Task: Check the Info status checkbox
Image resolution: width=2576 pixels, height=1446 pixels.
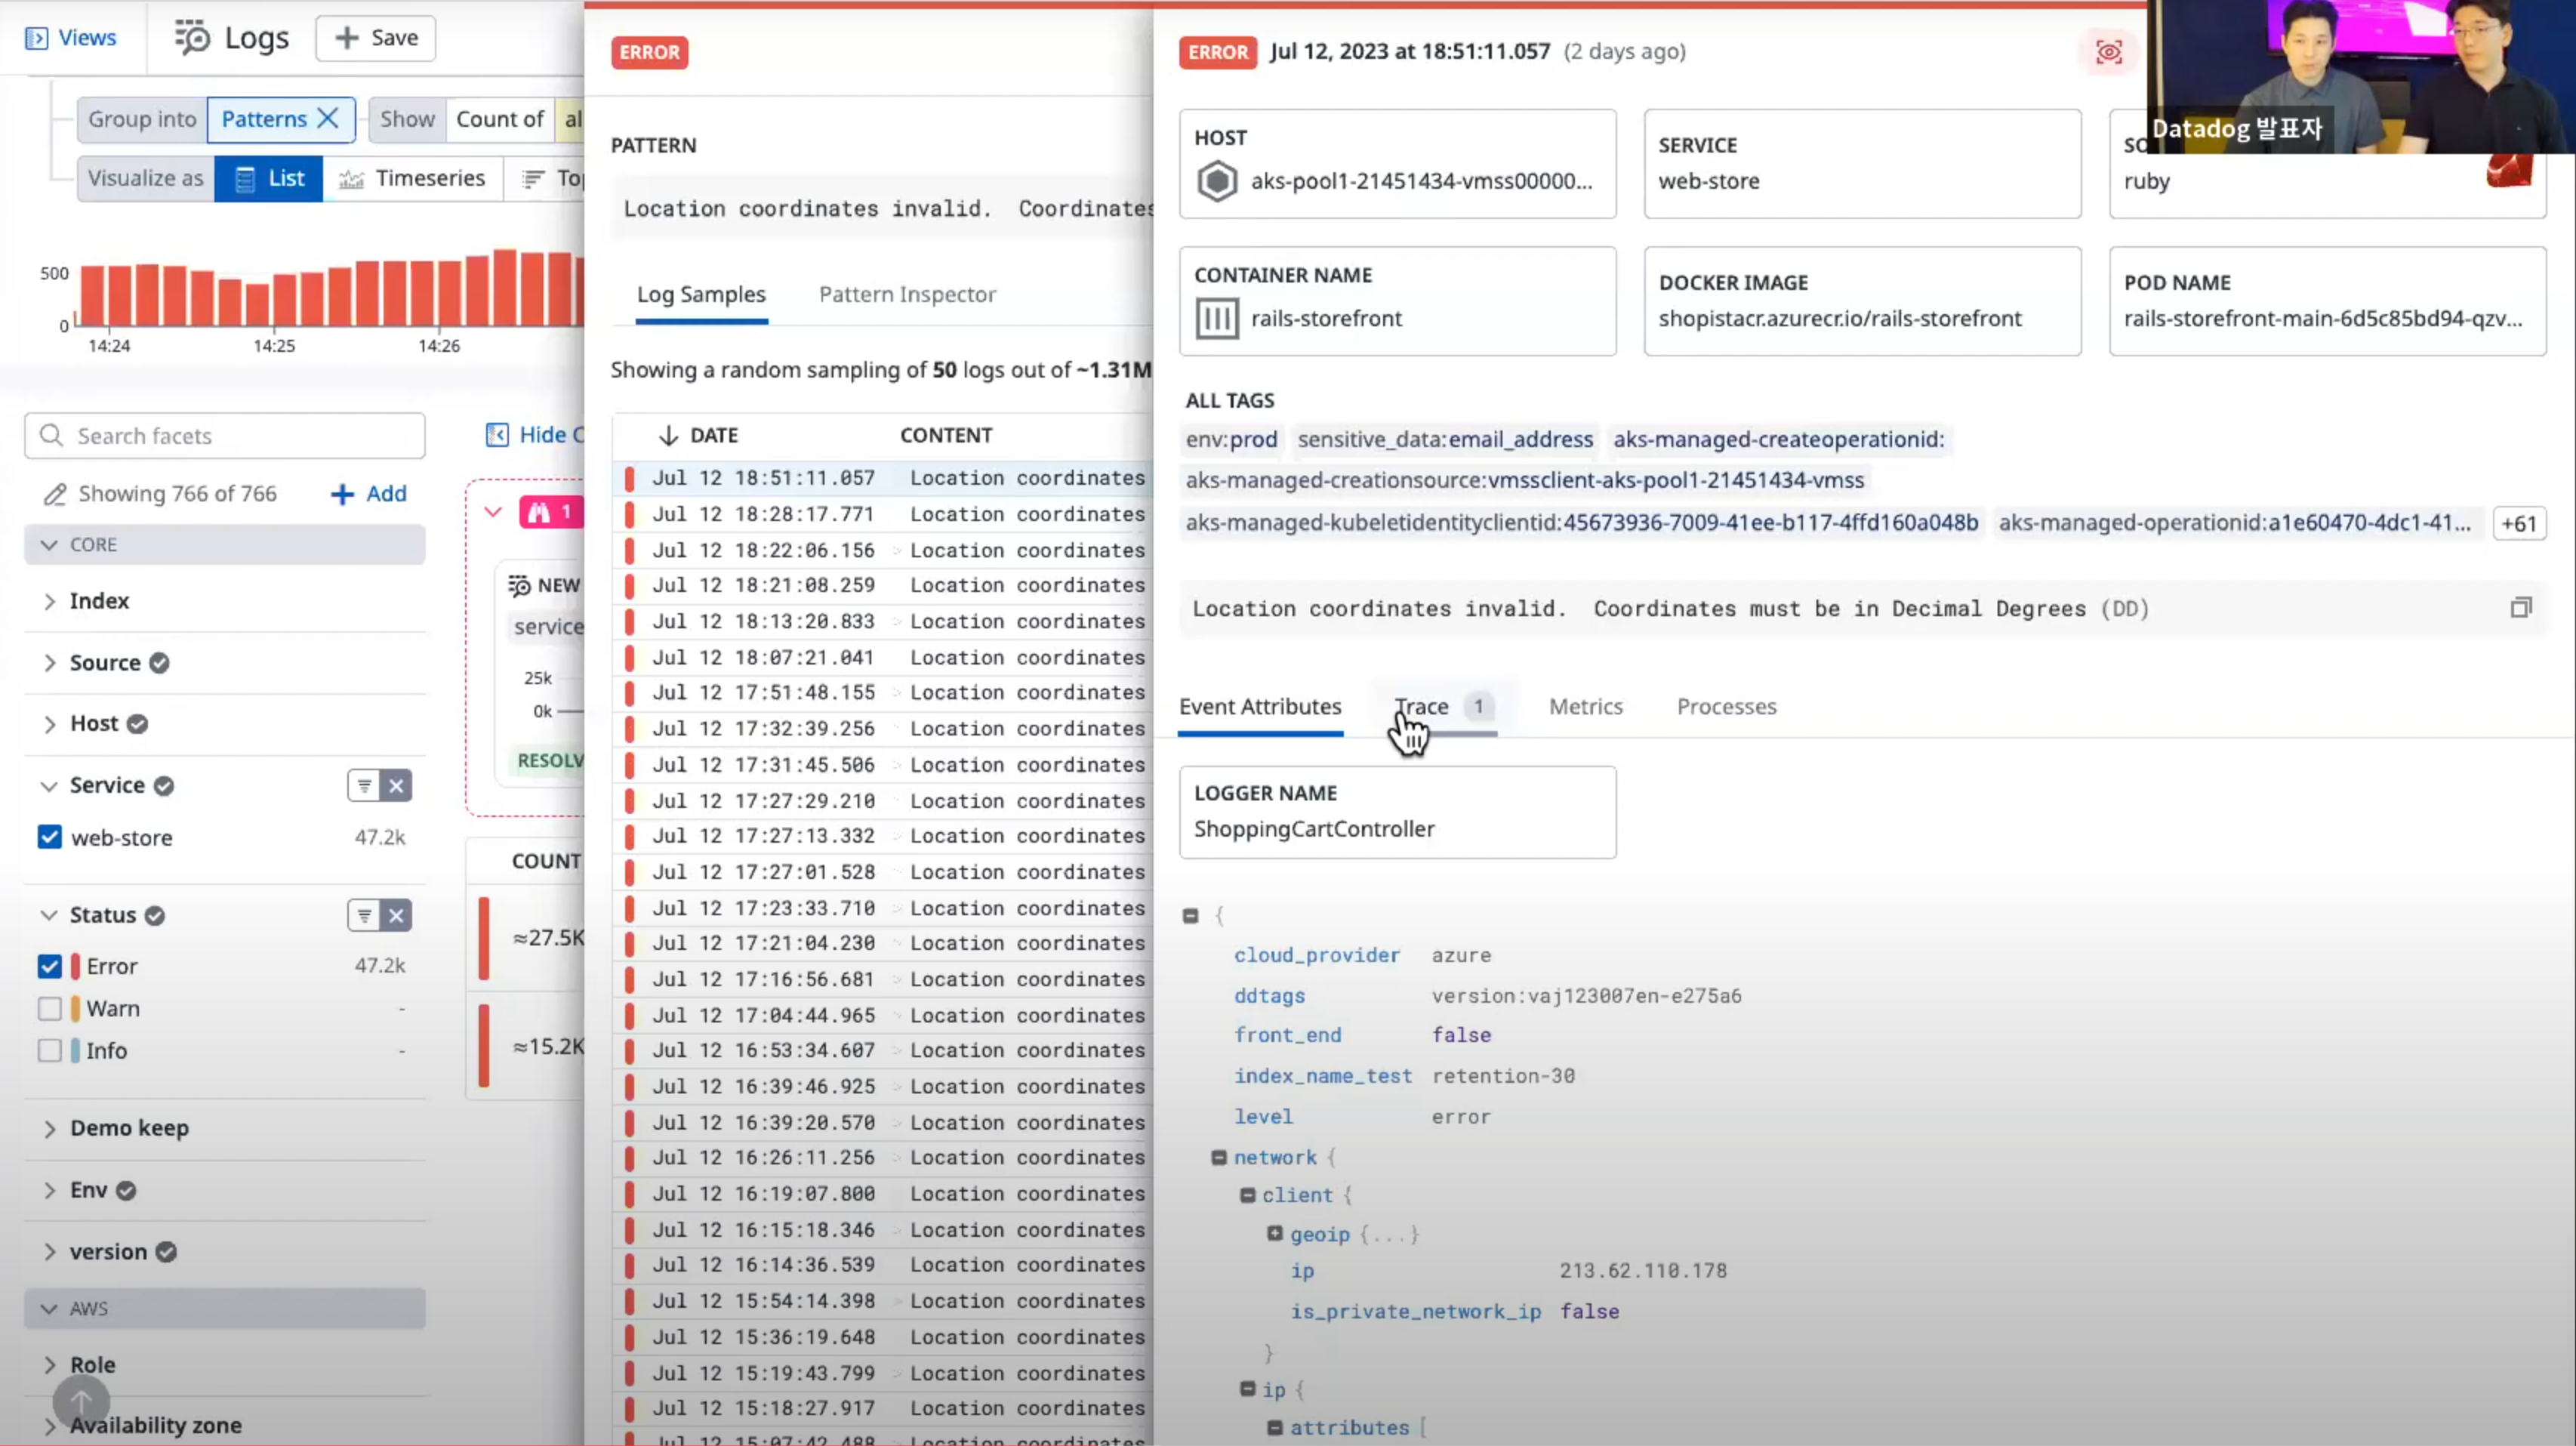Action: coord(49,1050)
